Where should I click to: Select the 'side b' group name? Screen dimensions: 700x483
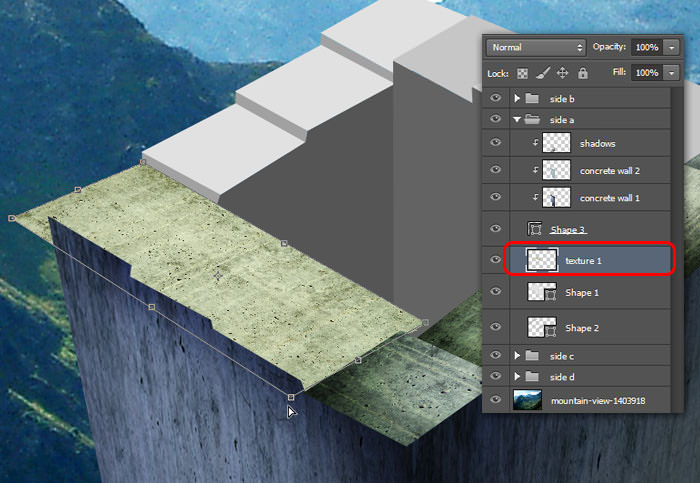coord(562,99)
